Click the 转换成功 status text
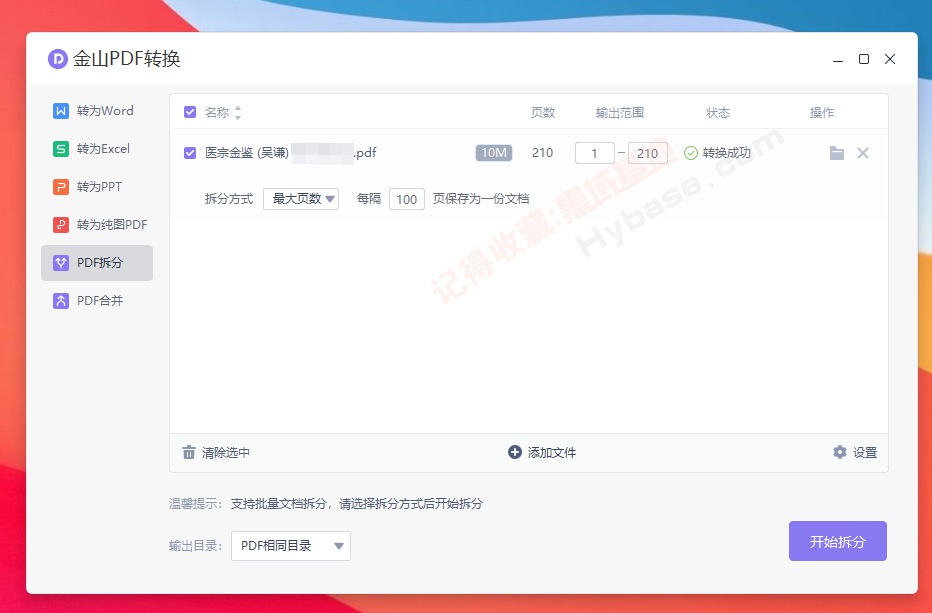The height and width of the screenshot is (613, 932). pyautogui.click(x=726, y=153)
